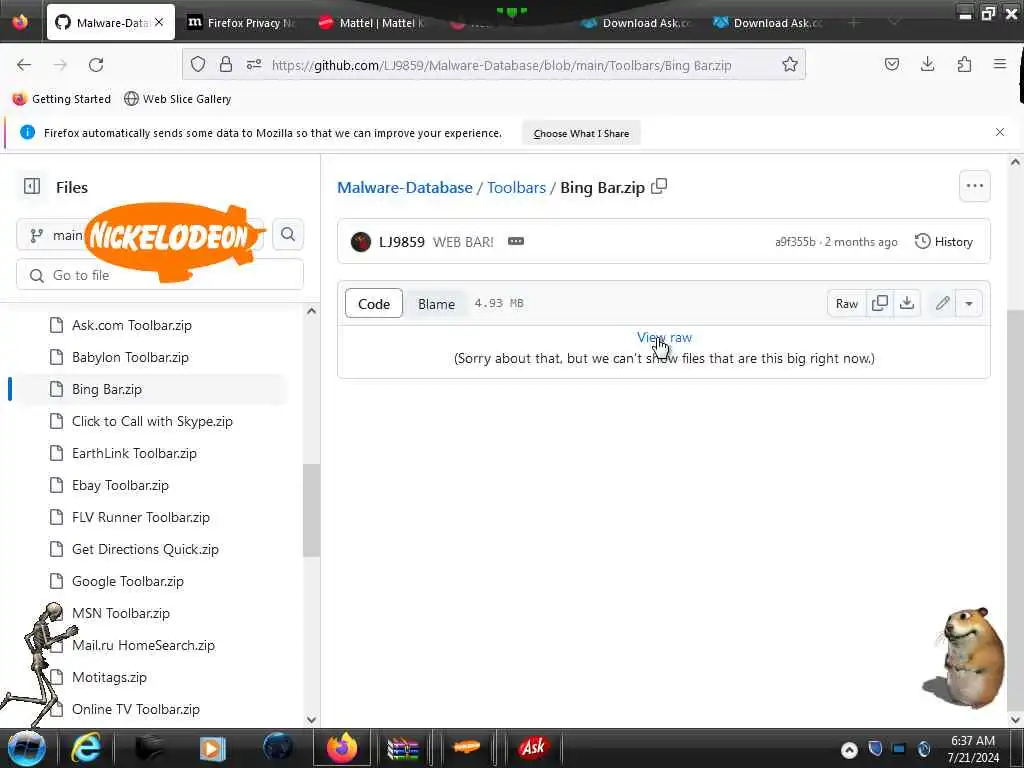Download the raw file icon
1024x768 pixels.
(x=907, y=303)
